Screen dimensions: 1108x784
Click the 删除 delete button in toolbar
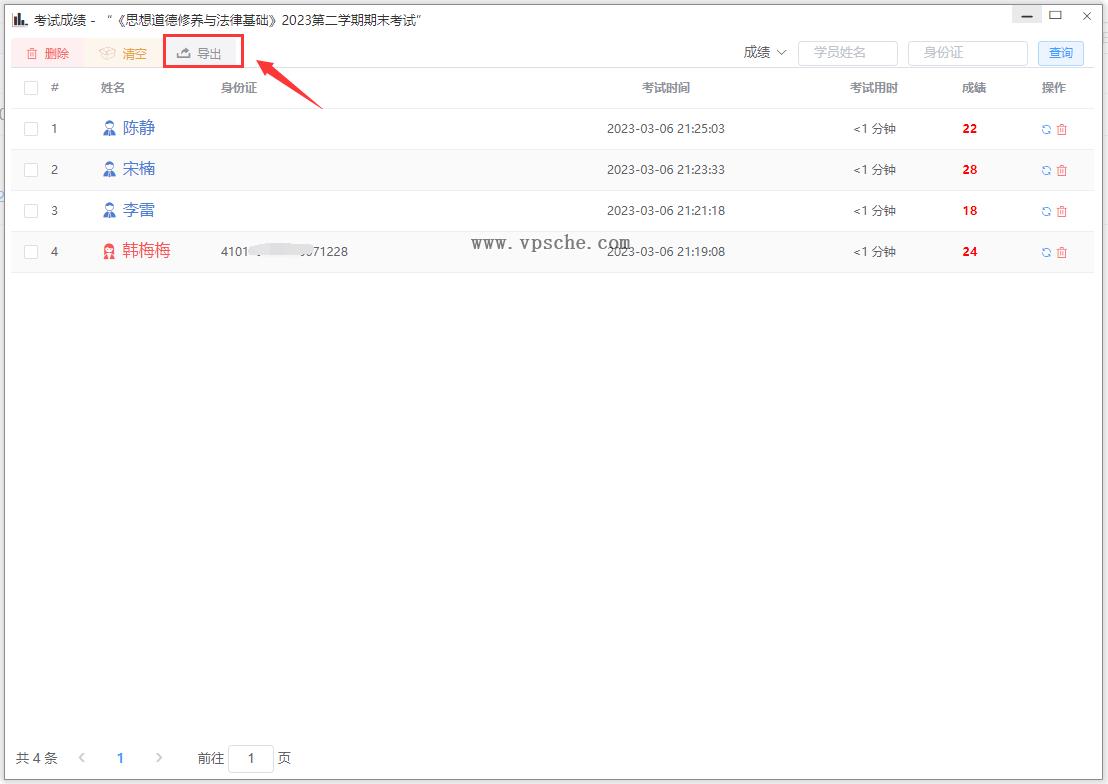pyautogui.click(x=47, y=54)
